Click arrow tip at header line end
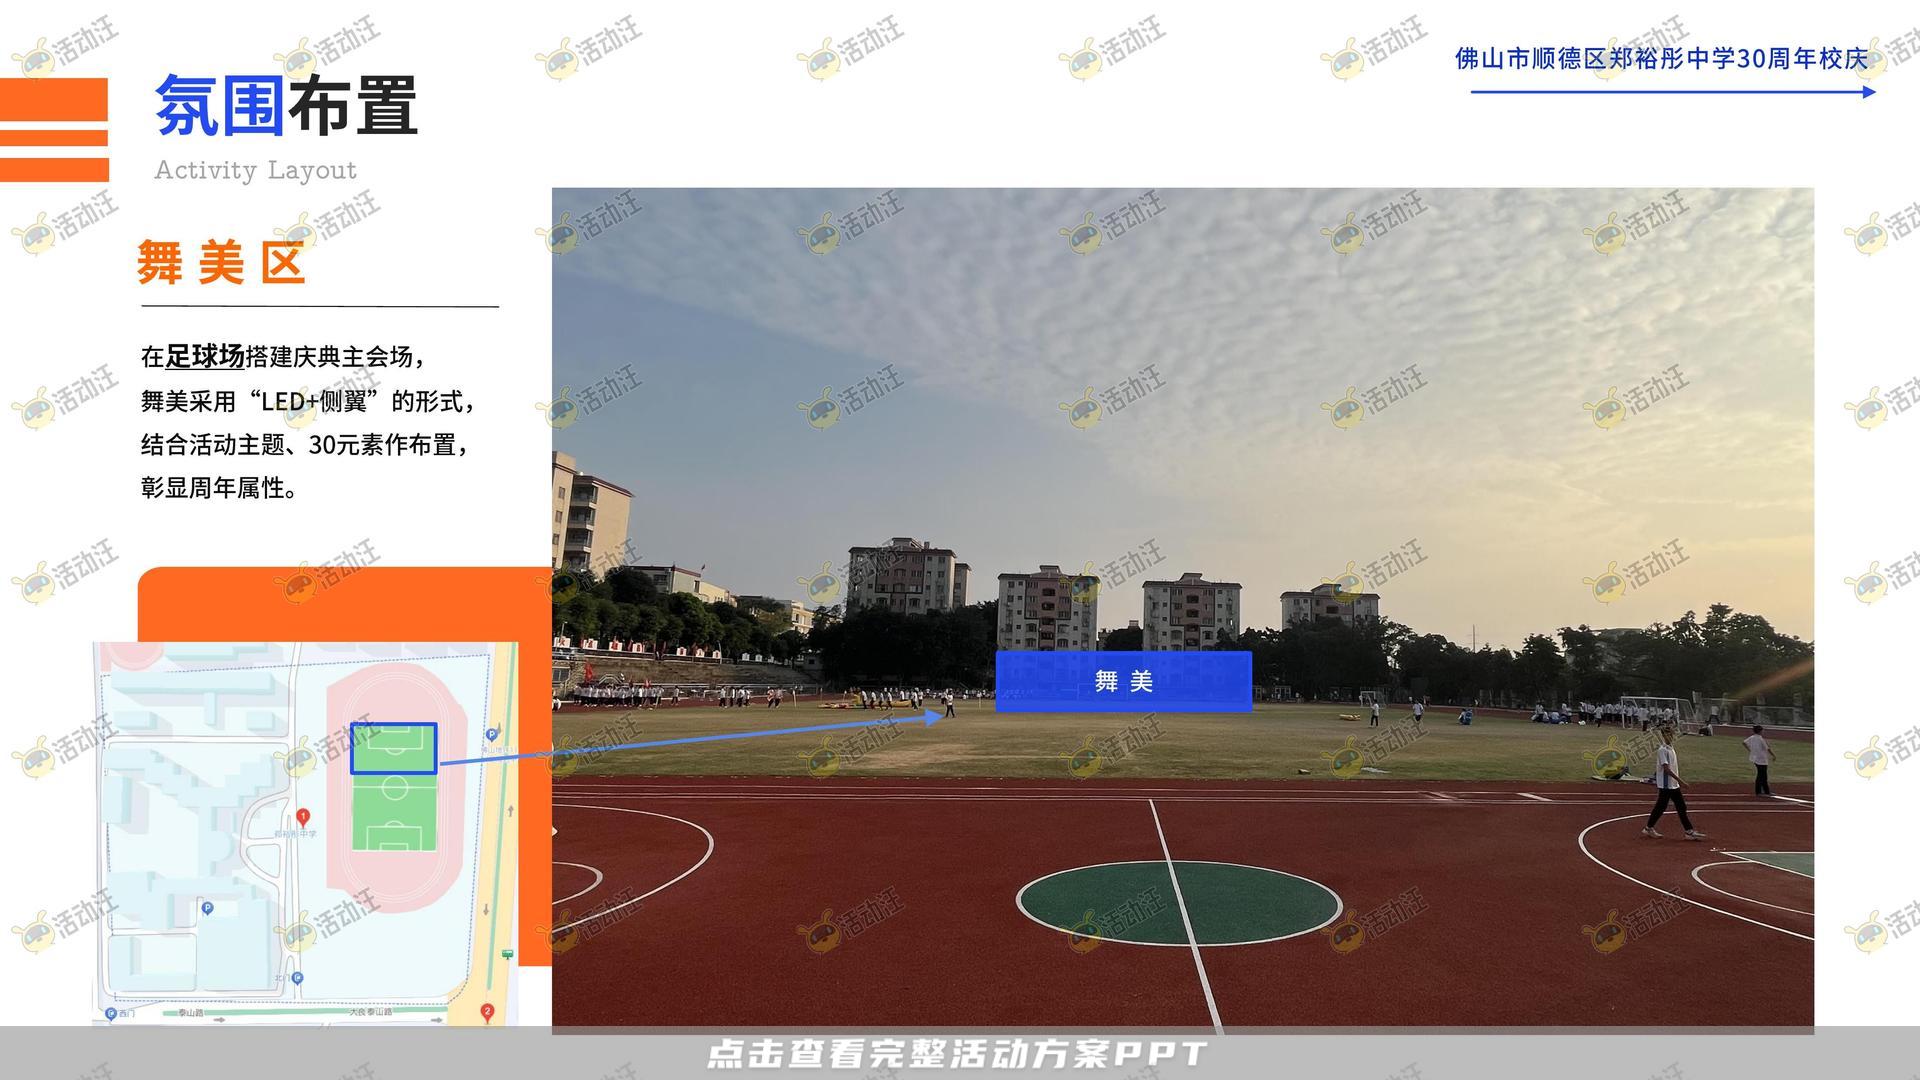 pyautogui.click(x=1870, y=92)
